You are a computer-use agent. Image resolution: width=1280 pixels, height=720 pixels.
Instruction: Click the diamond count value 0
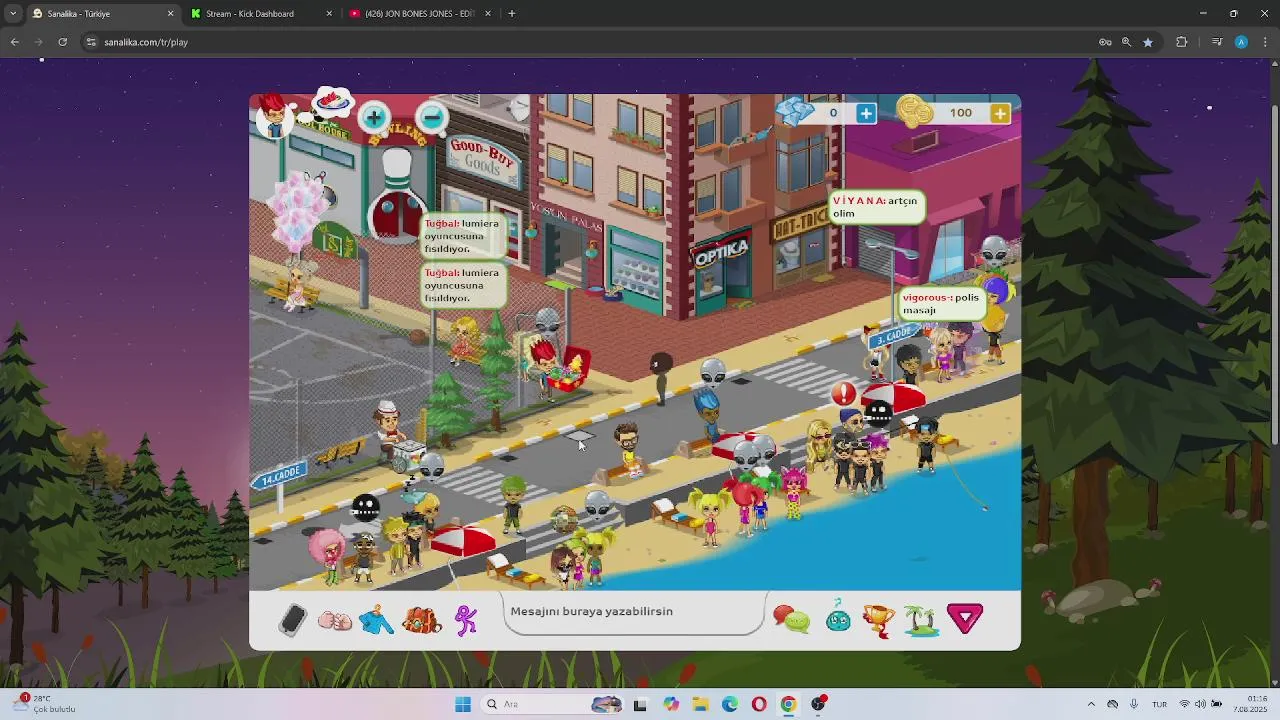coord(833,113)
